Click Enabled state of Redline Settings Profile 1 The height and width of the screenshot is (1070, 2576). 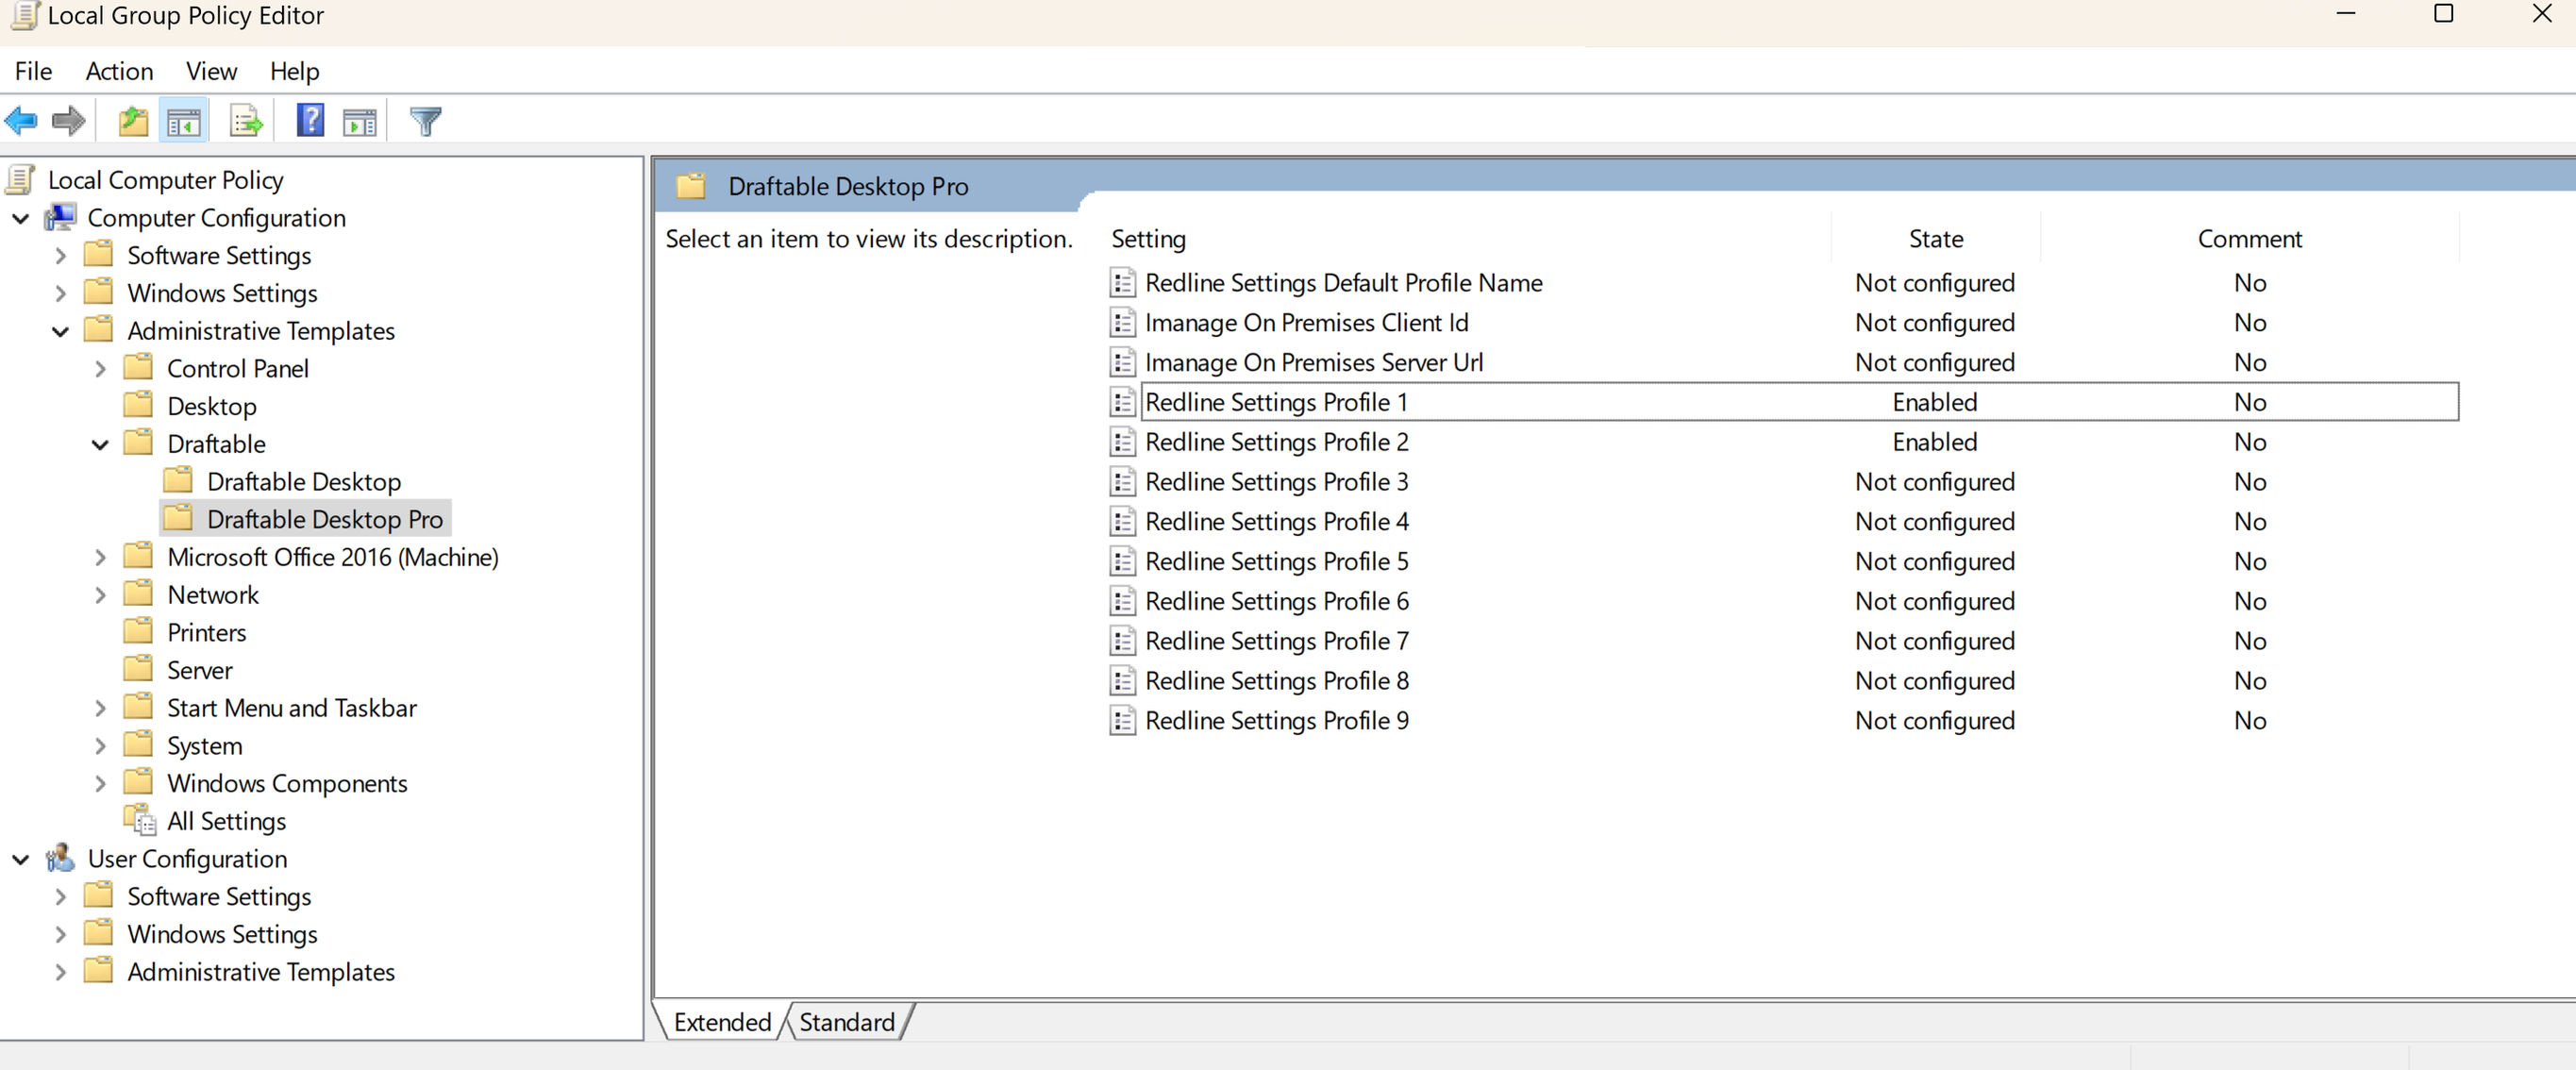click(1934, 402)
